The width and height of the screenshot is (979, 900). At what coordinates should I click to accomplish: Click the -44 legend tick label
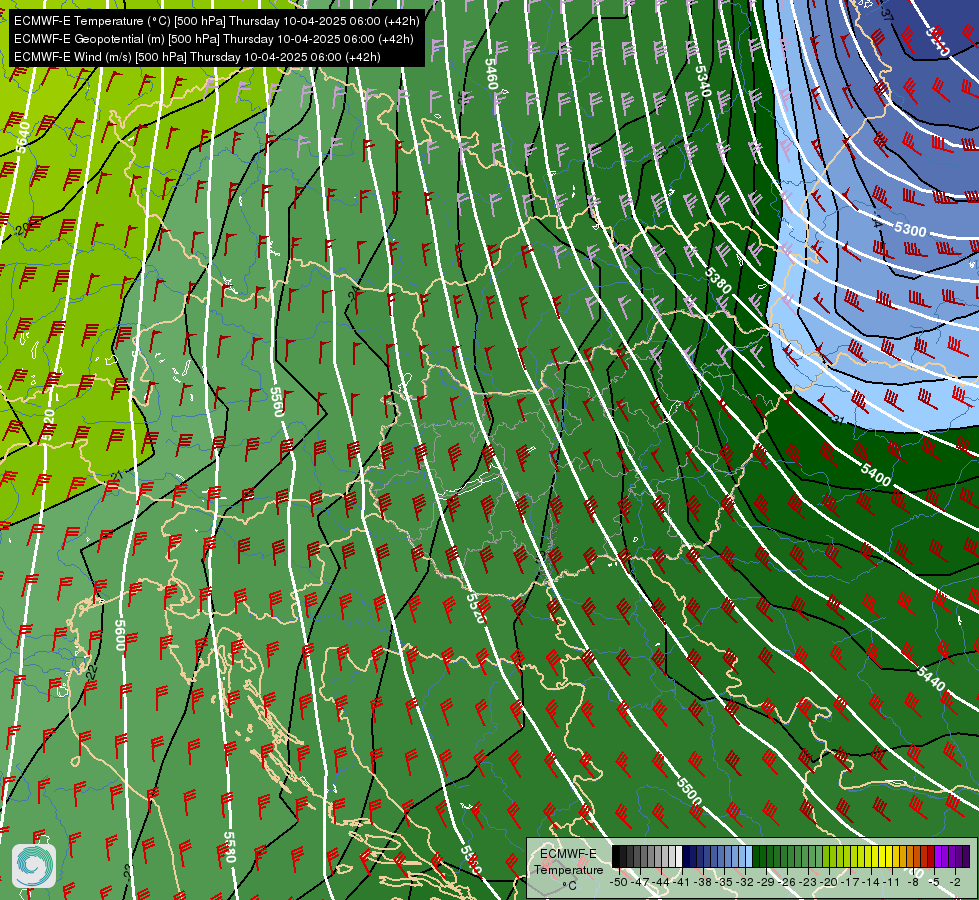pos(661,882)
